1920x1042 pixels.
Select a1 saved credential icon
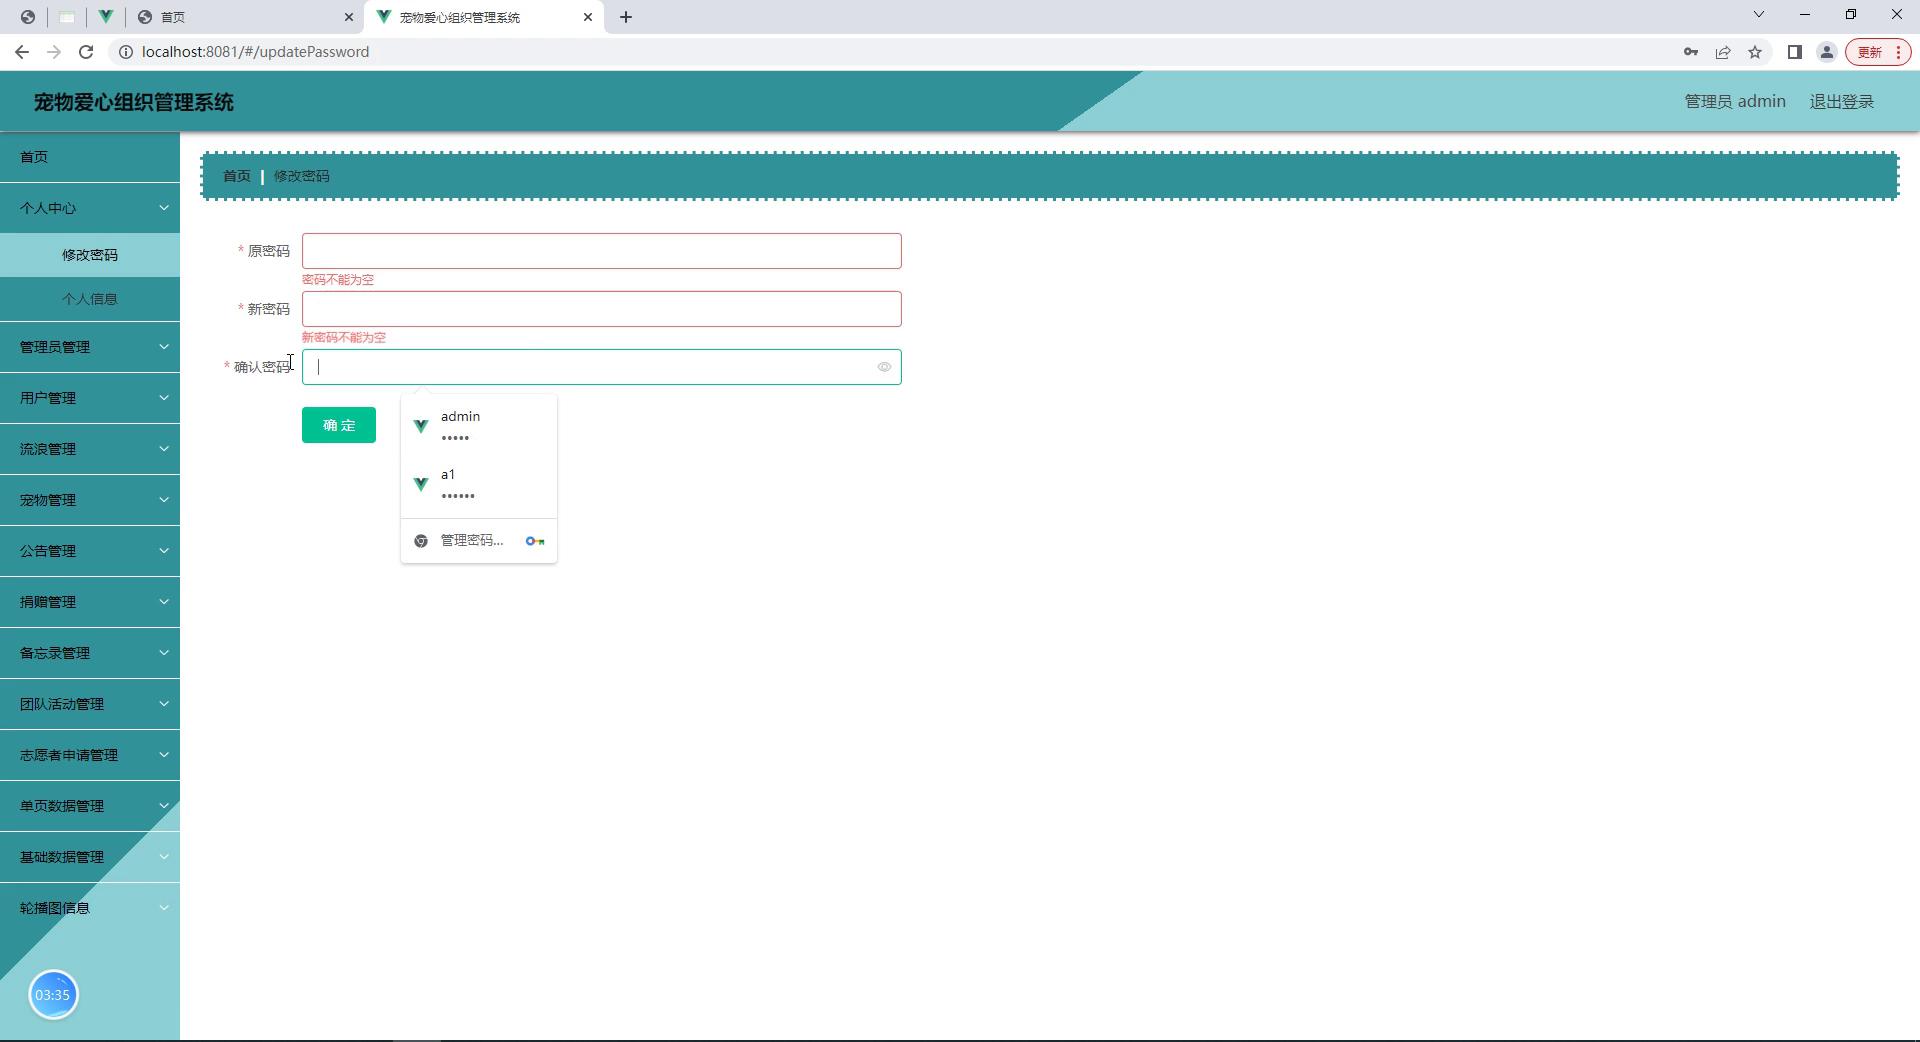tap(421, 484)
